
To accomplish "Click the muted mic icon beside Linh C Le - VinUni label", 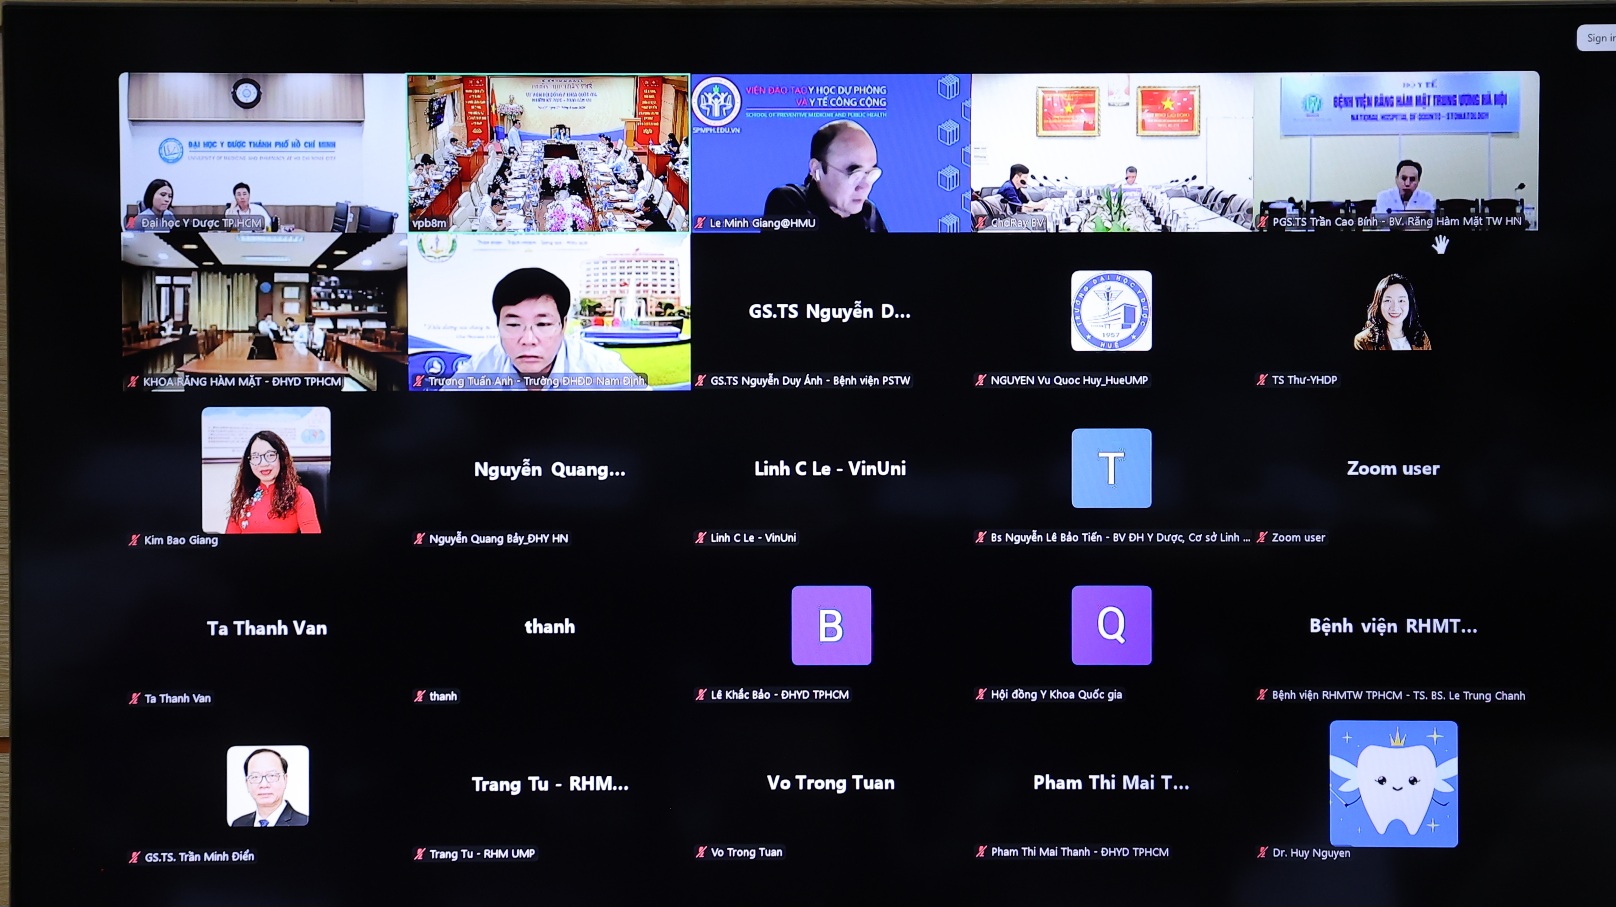I will click(x=701, y=538).
